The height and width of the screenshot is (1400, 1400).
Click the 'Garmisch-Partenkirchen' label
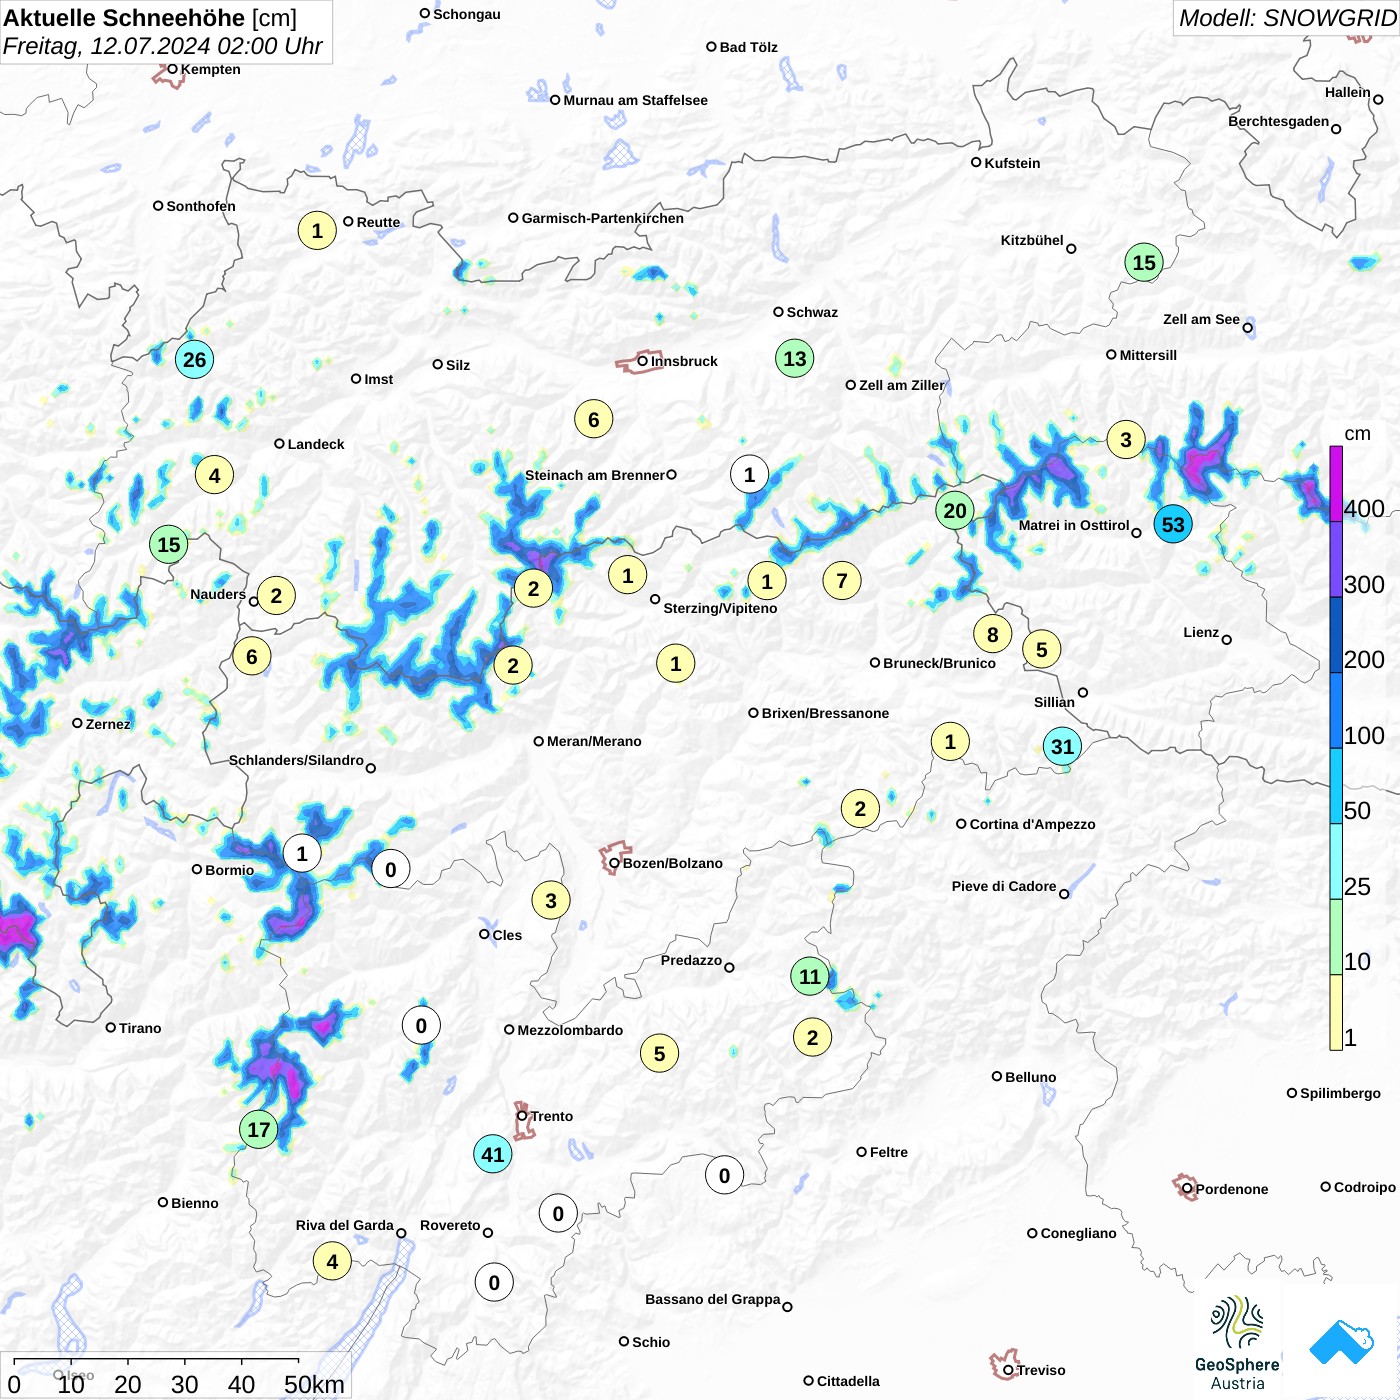click(x=603, y=218)
